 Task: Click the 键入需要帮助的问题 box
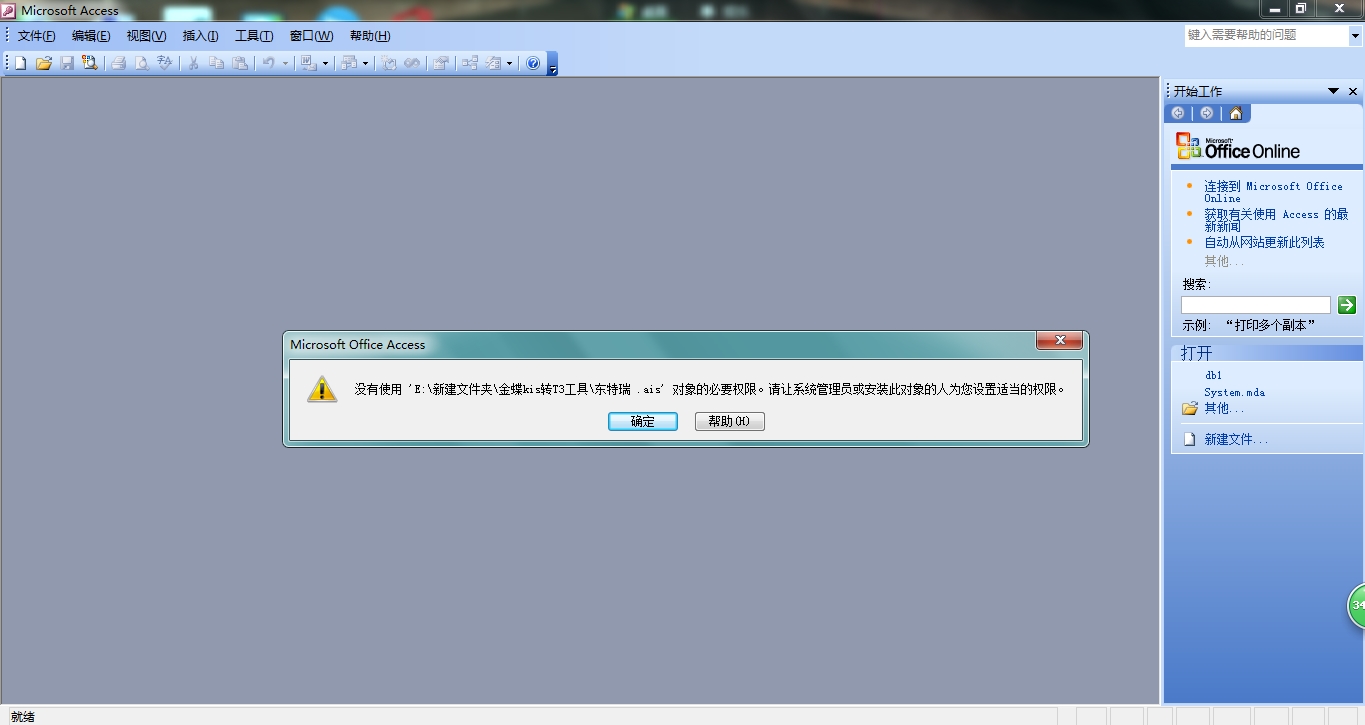(1267, 35)
